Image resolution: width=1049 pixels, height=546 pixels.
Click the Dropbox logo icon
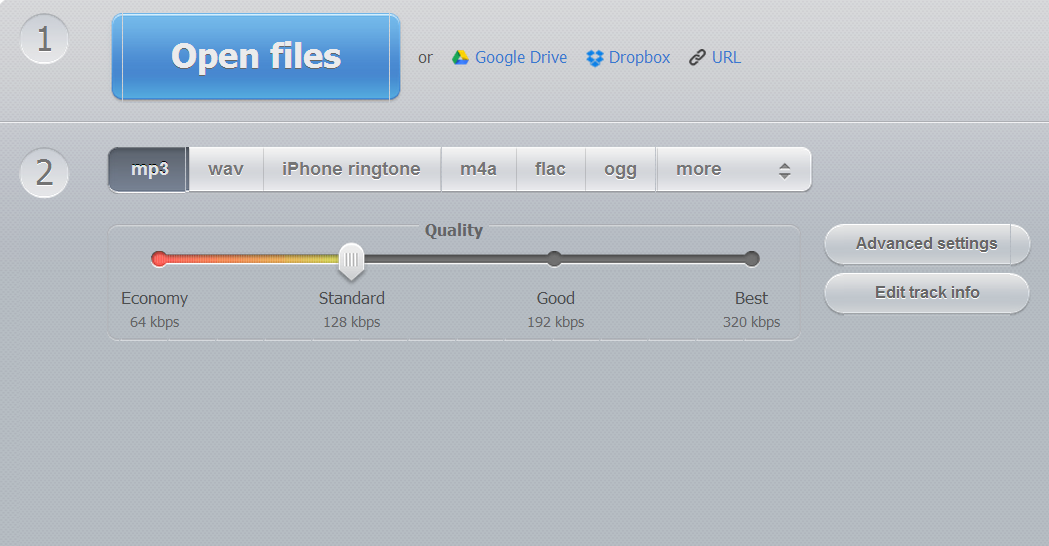(595, 58)
